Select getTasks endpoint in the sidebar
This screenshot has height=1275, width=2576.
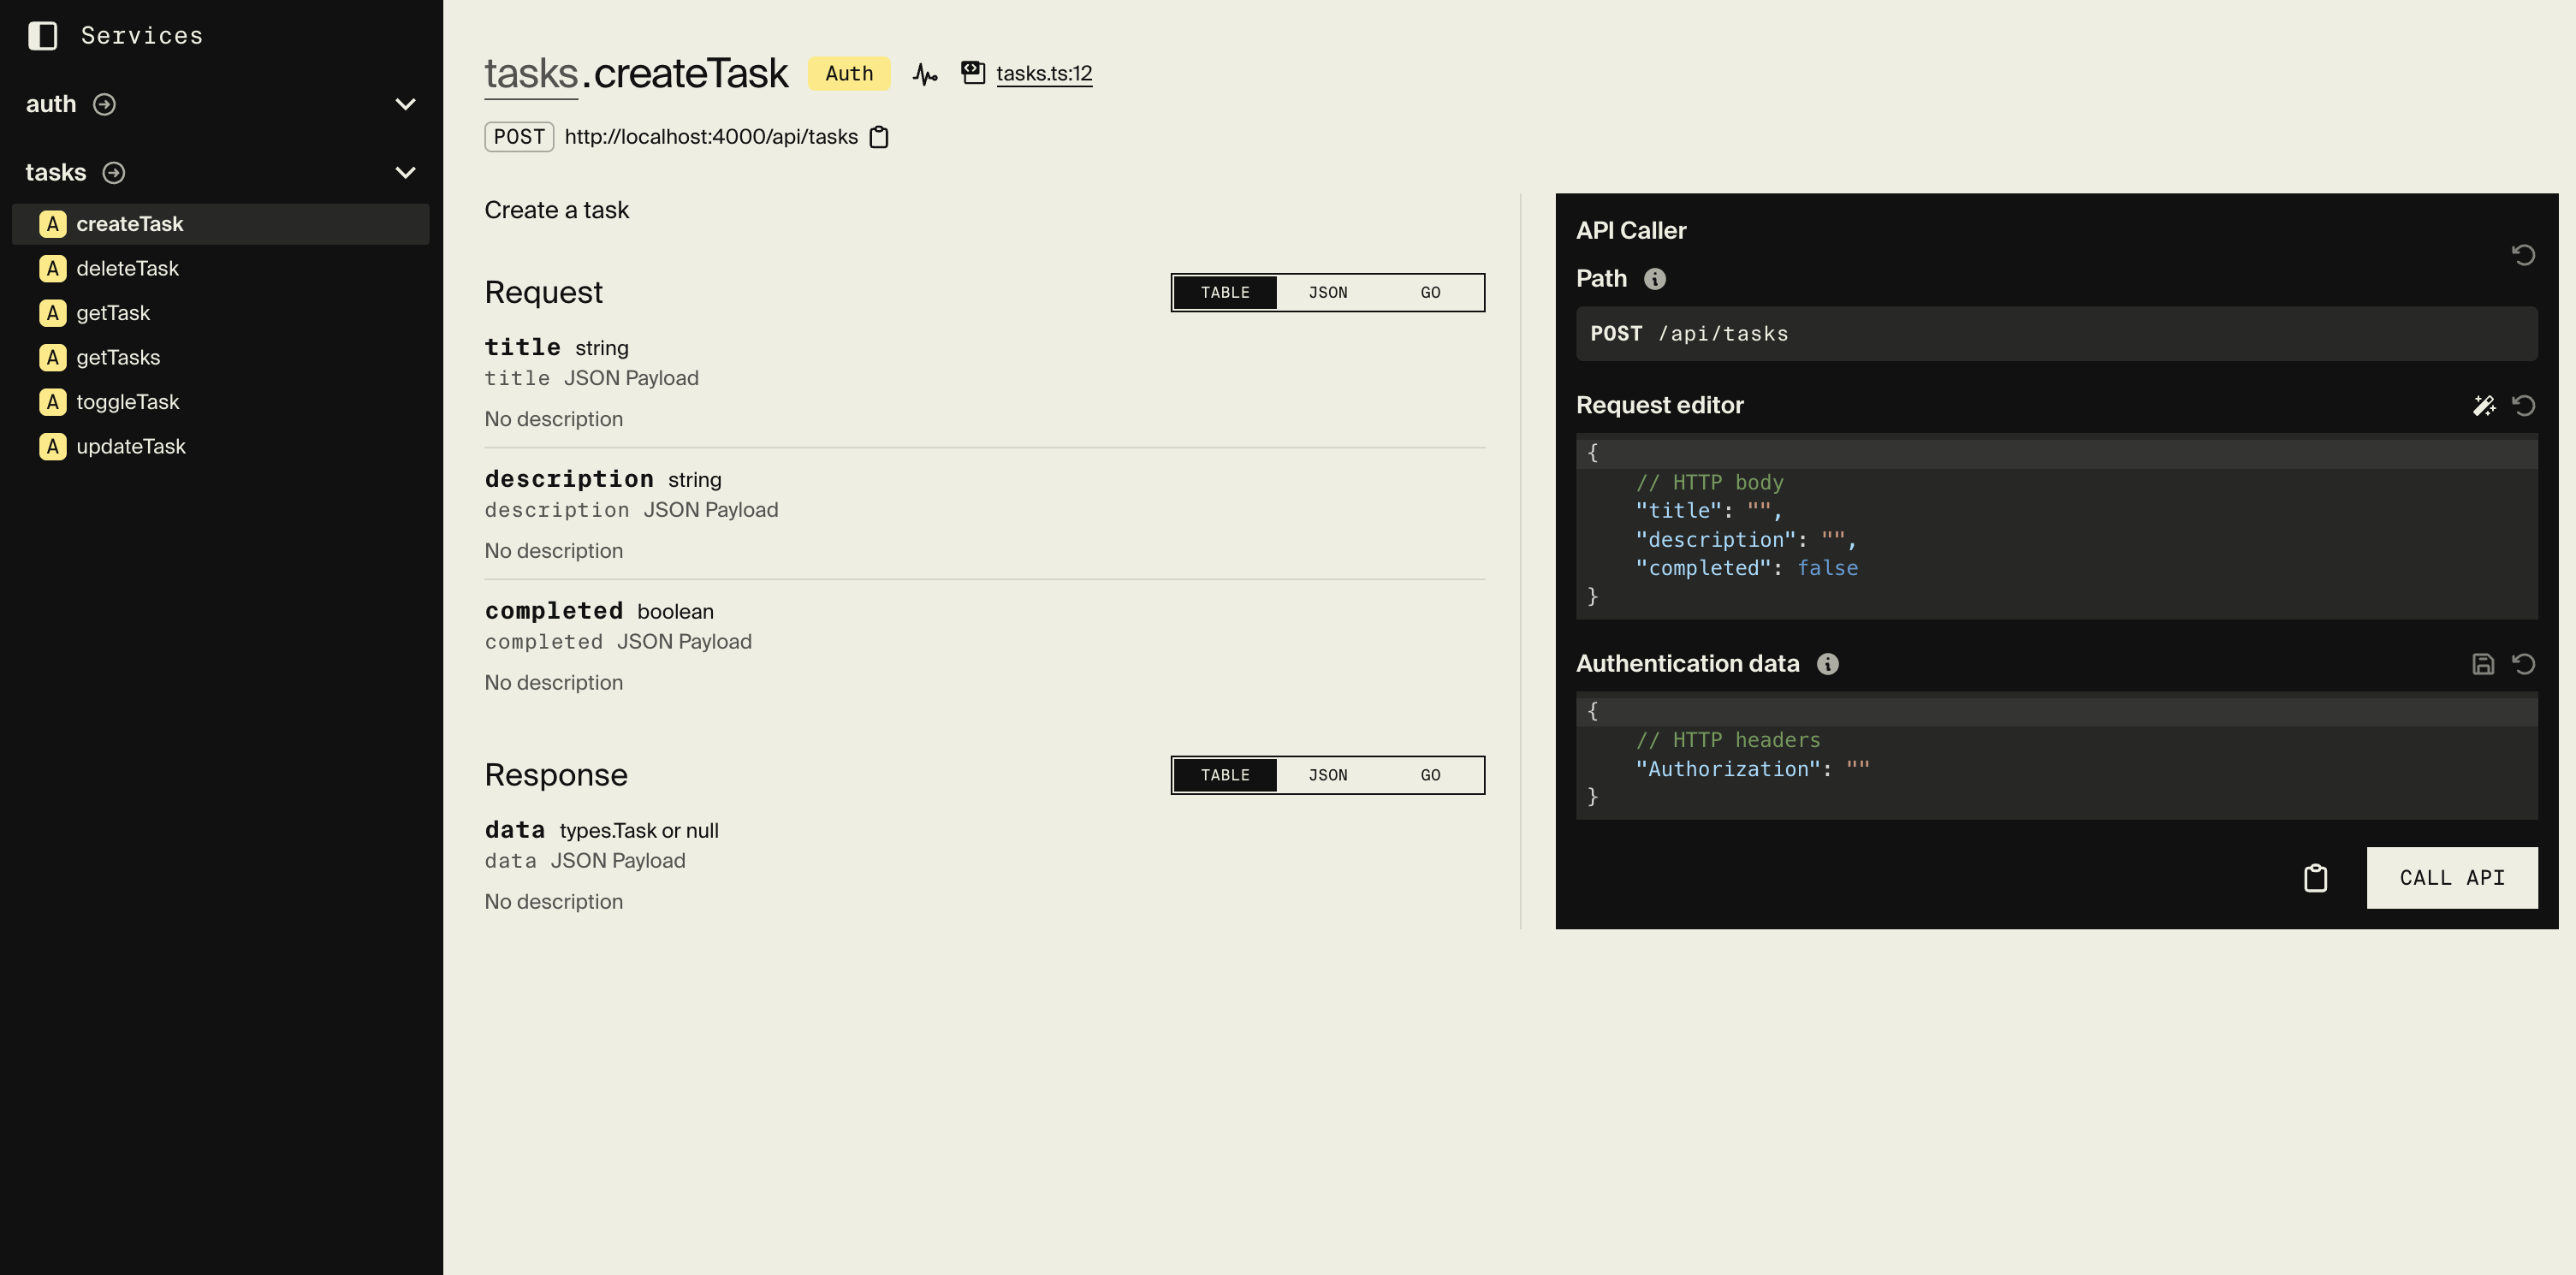click(118, 357)
